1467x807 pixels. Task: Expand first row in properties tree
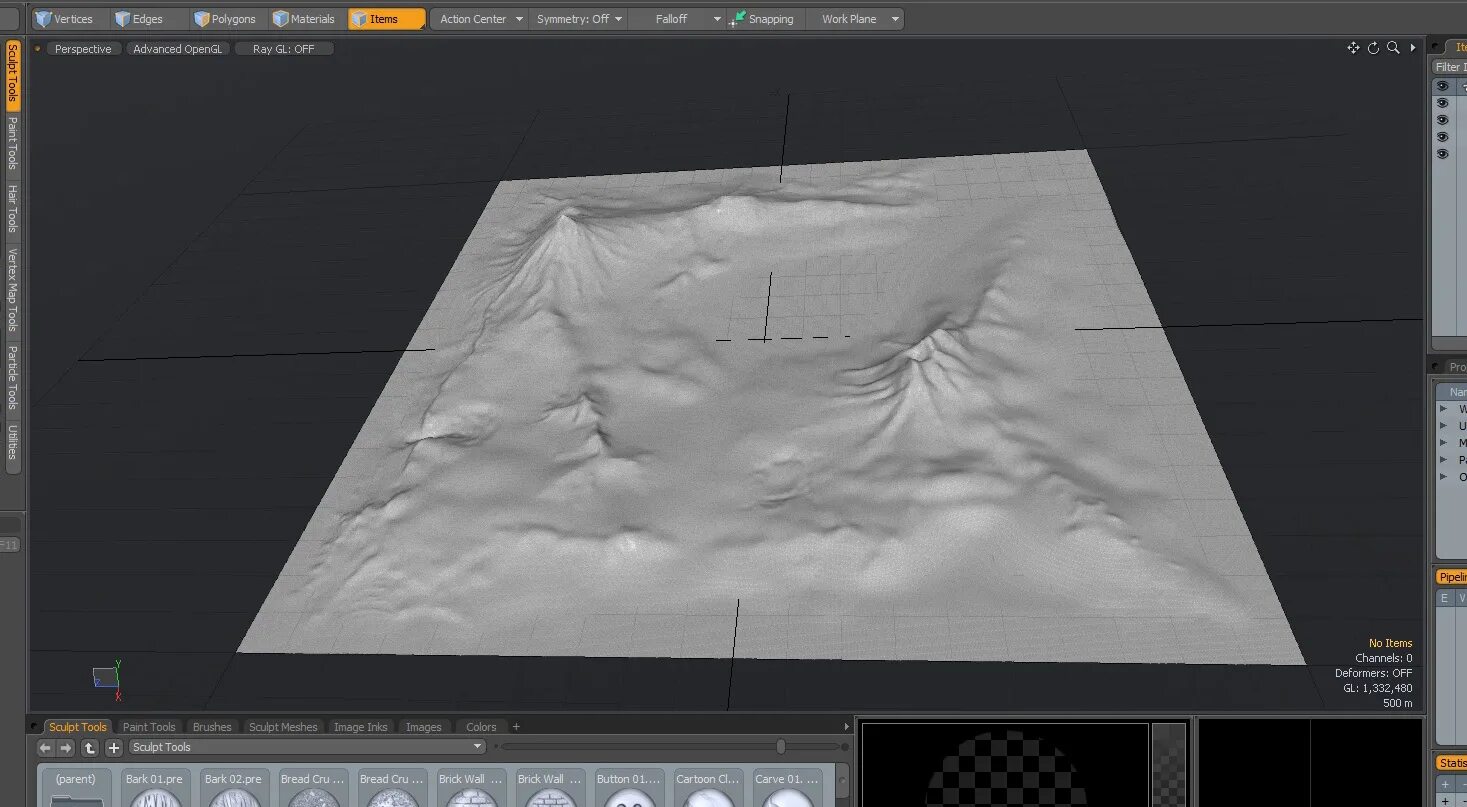click(x=1443, y=408)
